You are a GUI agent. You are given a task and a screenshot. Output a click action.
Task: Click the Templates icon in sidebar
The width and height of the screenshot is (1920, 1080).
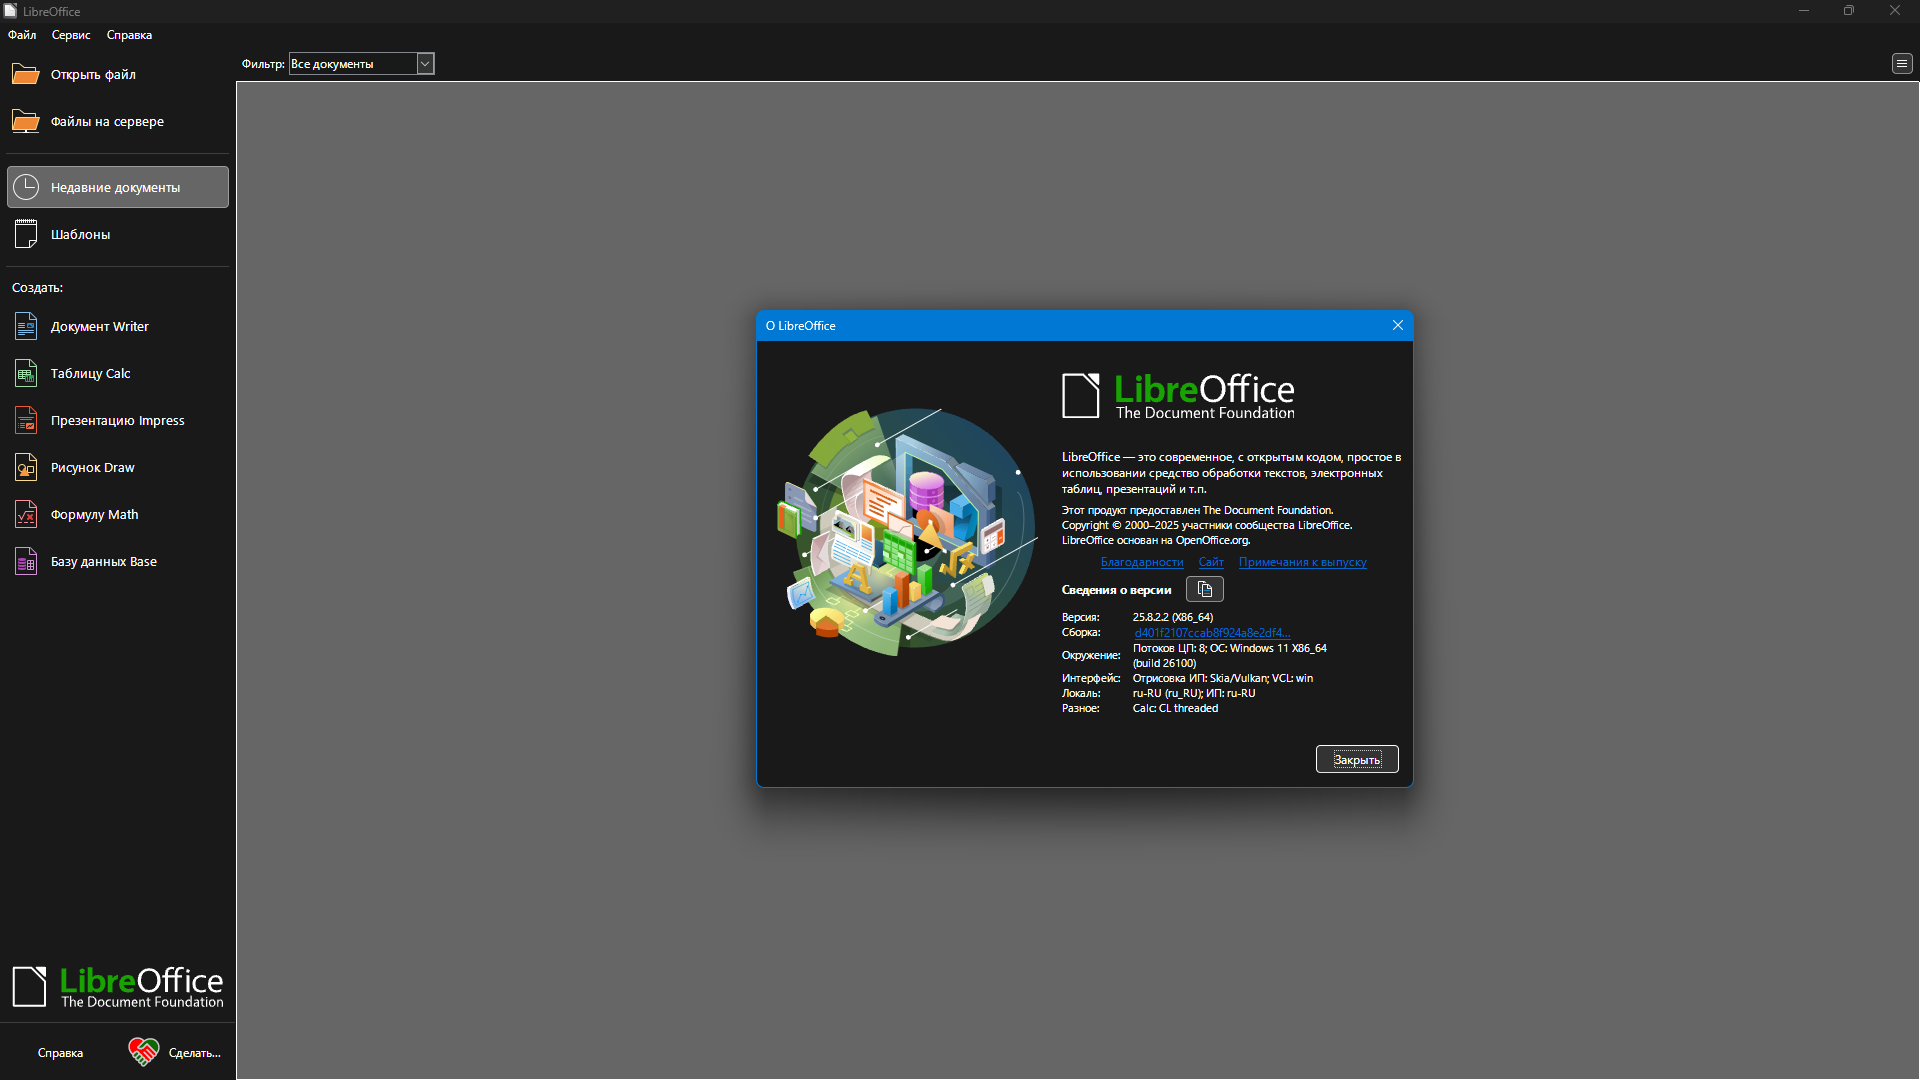click(x=26, y=235)
